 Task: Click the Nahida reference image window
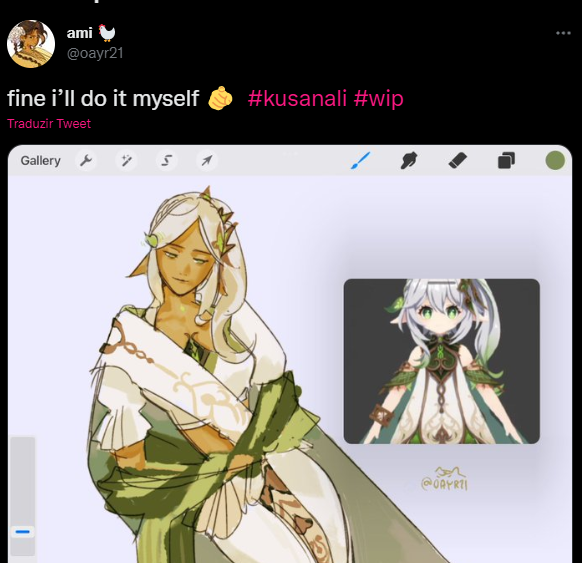[442, 361]
